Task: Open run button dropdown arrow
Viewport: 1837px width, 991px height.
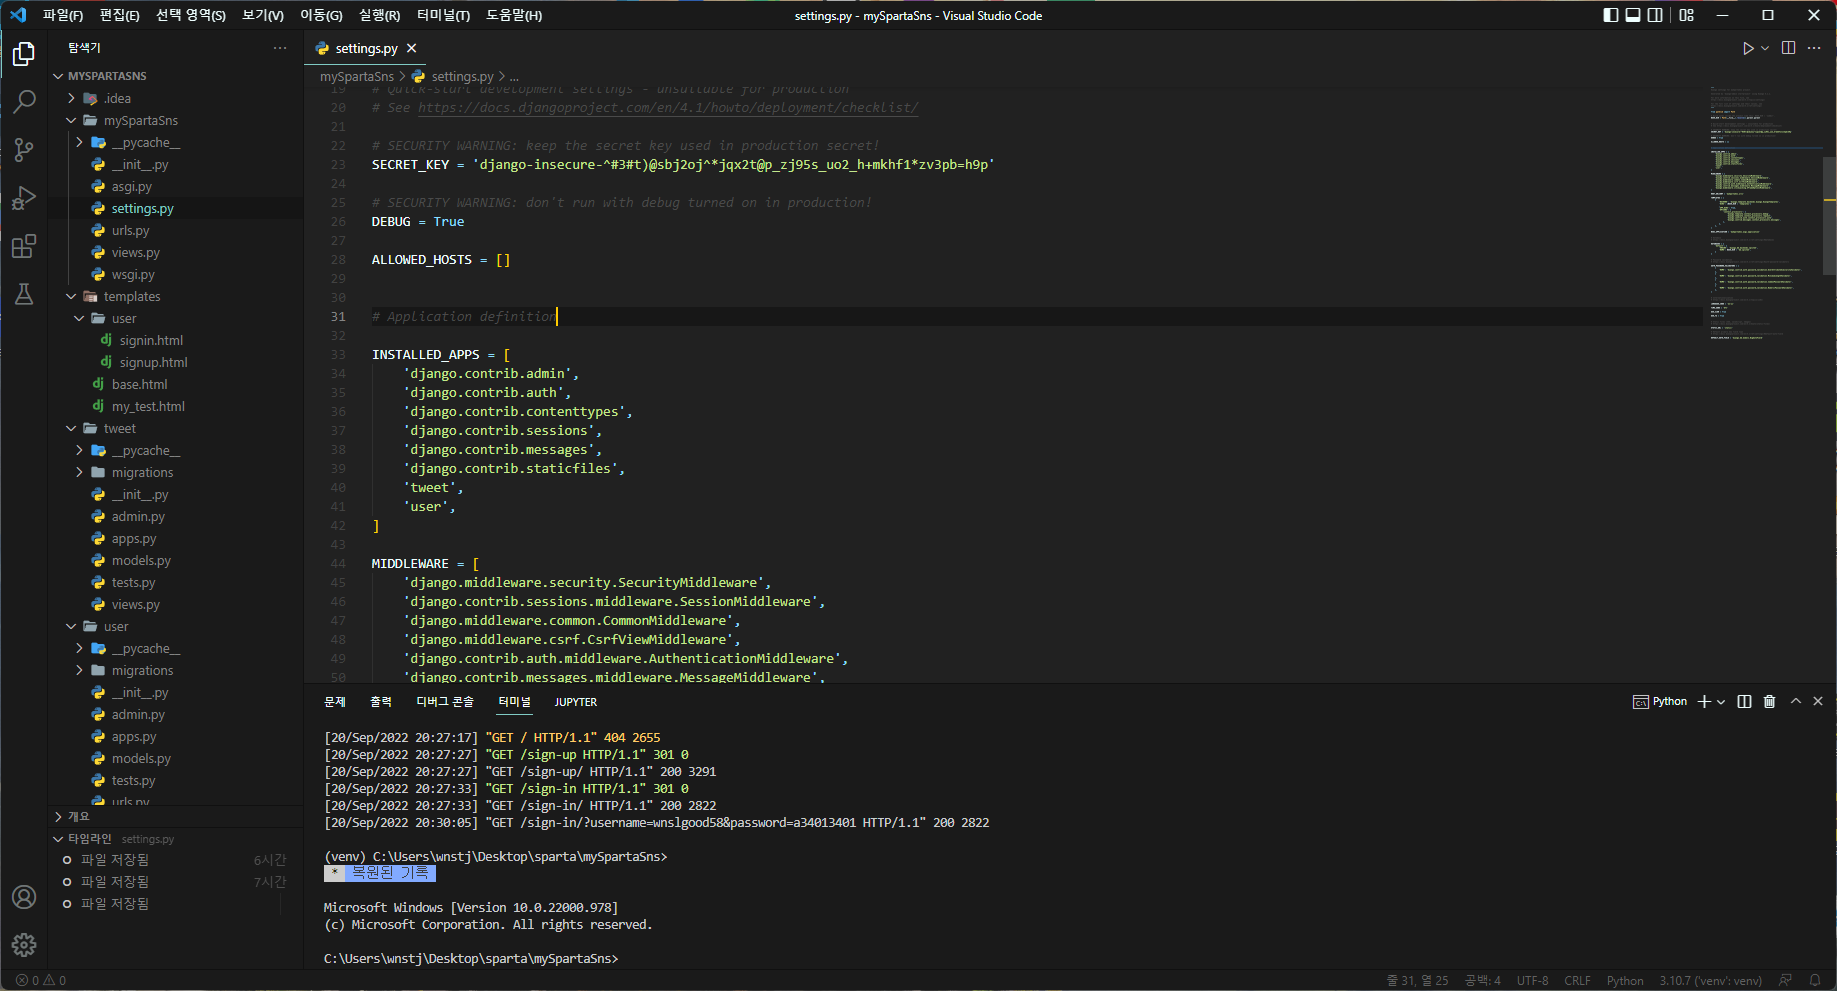Action: point(1765,48)
